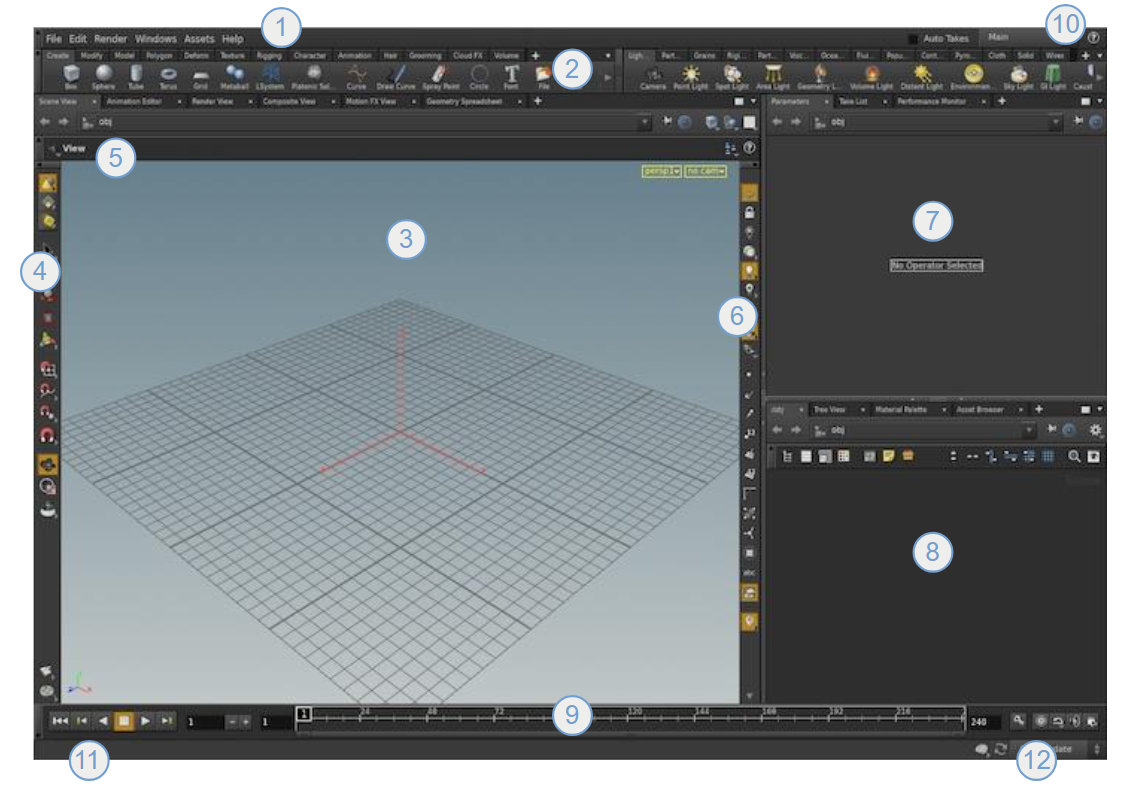Viewport: 1139px width, 786px height.
Task: Expand scene view path obj dropdown
Action: coord(644,122)
